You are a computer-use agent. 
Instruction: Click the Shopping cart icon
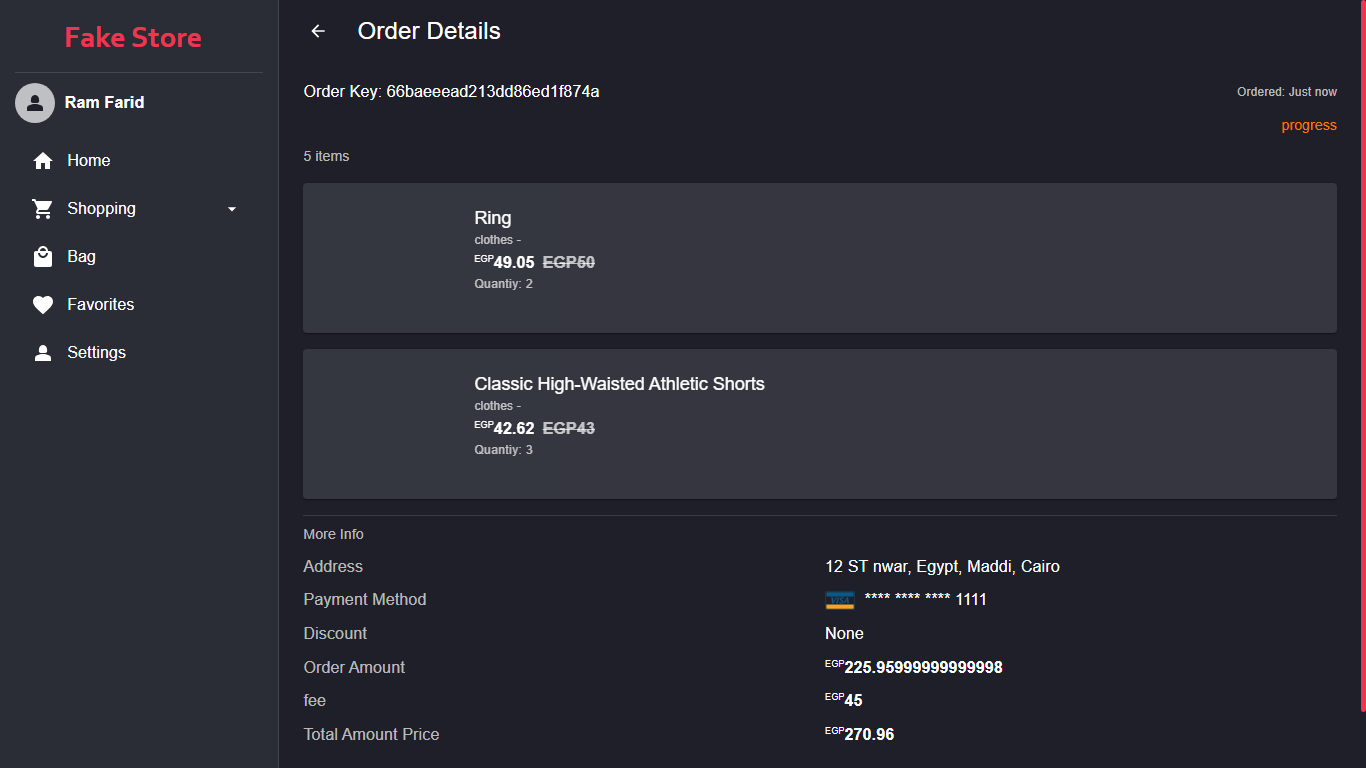click(x=43, y=209)
